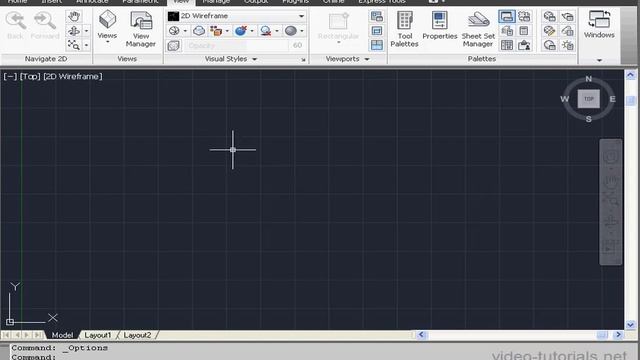Toggle the Properties palette
Viewport: 640px width, 360px height.
tap(440, 25)
